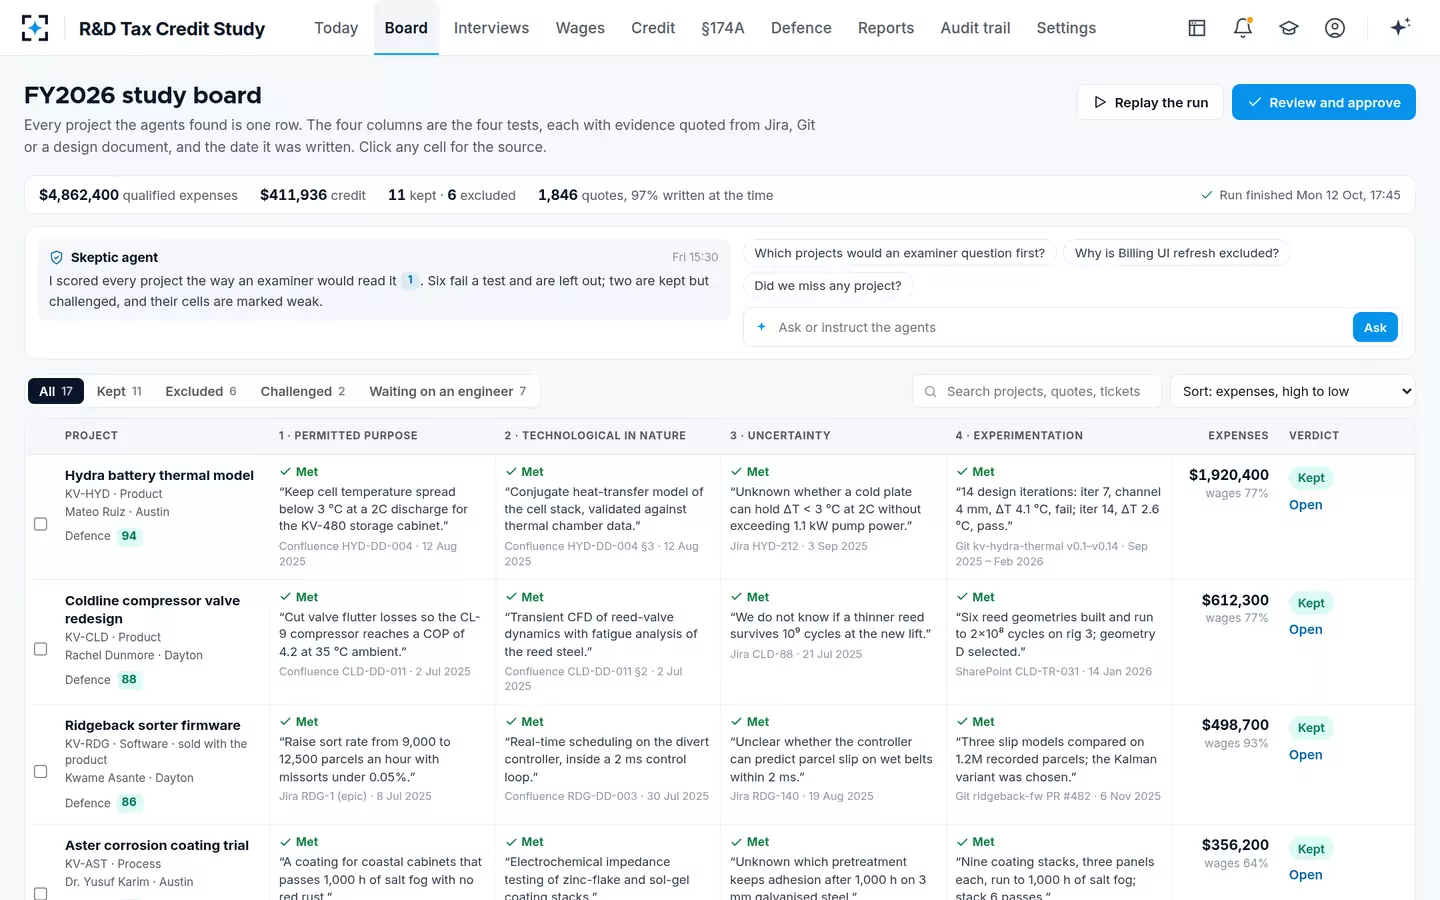Screen dimensions: 1440x900
Task: Click the citation badge 1 in Skeptic message
Action: click(x=410, y=280)
